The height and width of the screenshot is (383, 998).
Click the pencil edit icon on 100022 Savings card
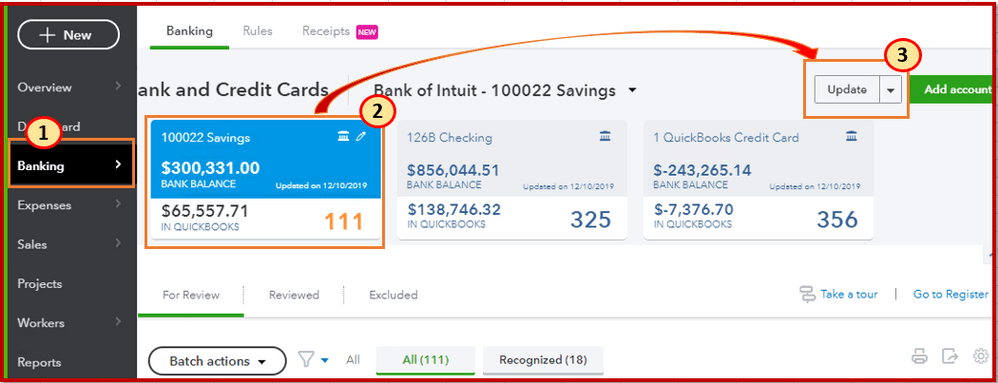361,136
